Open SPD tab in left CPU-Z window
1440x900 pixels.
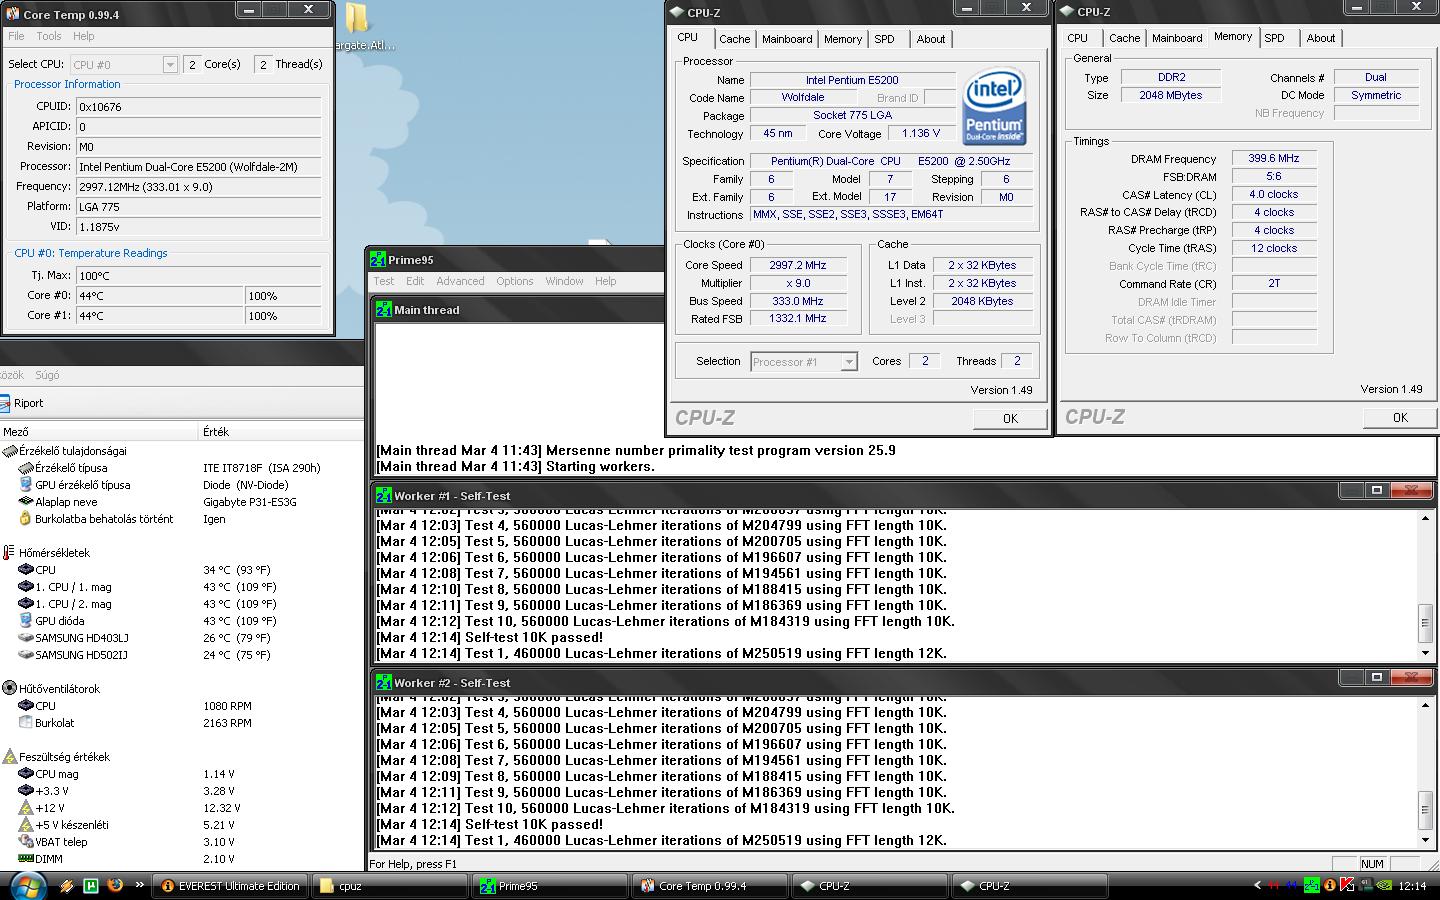coord(884,39)
